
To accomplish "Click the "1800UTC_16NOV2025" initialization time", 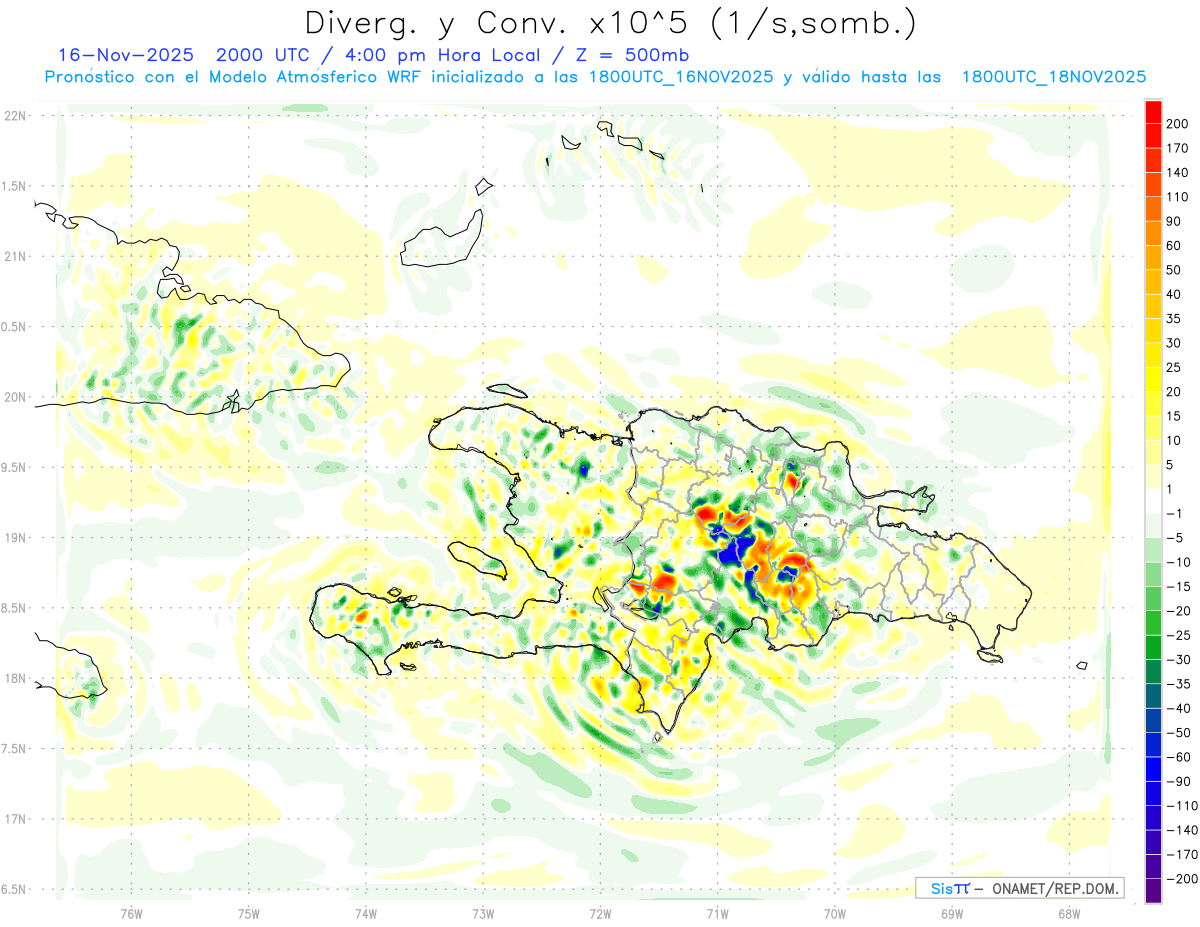I will tap(682, 77).
